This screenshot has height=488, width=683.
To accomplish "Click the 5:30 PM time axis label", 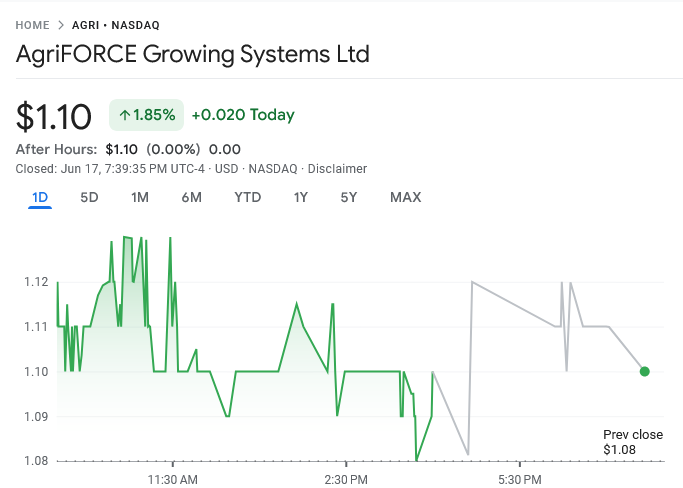I will point(519,478).
